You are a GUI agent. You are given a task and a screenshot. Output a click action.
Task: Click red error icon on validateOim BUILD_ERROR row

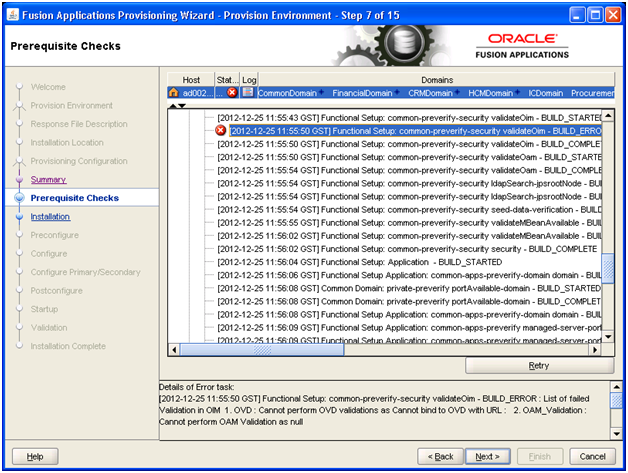[220, 131]
